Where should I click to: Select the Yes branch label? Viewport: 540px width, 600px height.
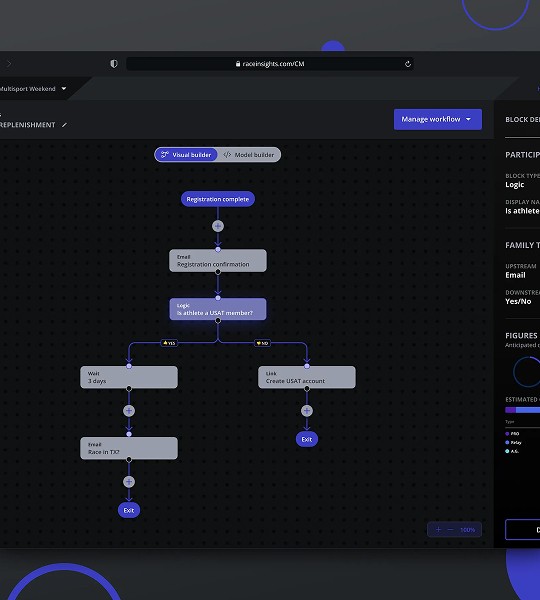(x=169, y=343)
